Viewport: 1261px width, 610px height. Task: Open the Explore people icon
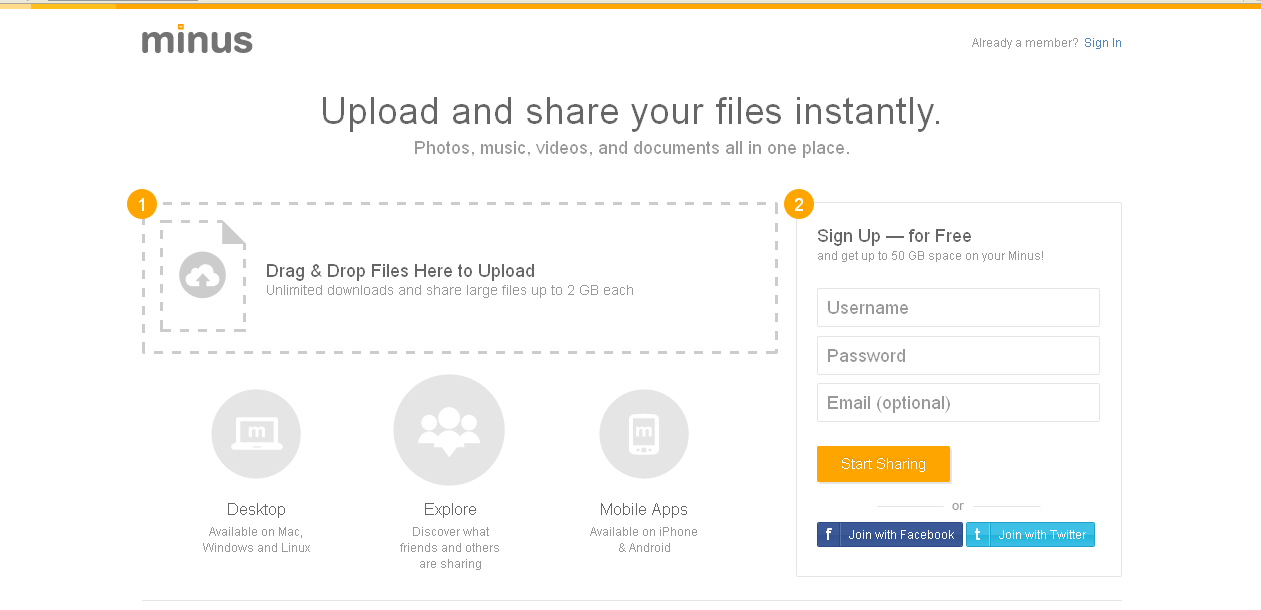pos(449,430)
